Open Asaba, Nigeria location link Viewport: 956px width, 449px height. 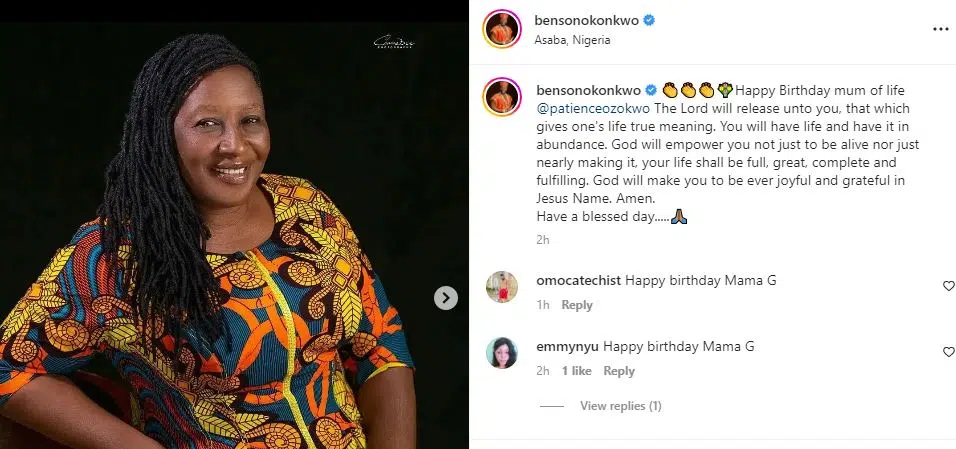tap(573, 40)
